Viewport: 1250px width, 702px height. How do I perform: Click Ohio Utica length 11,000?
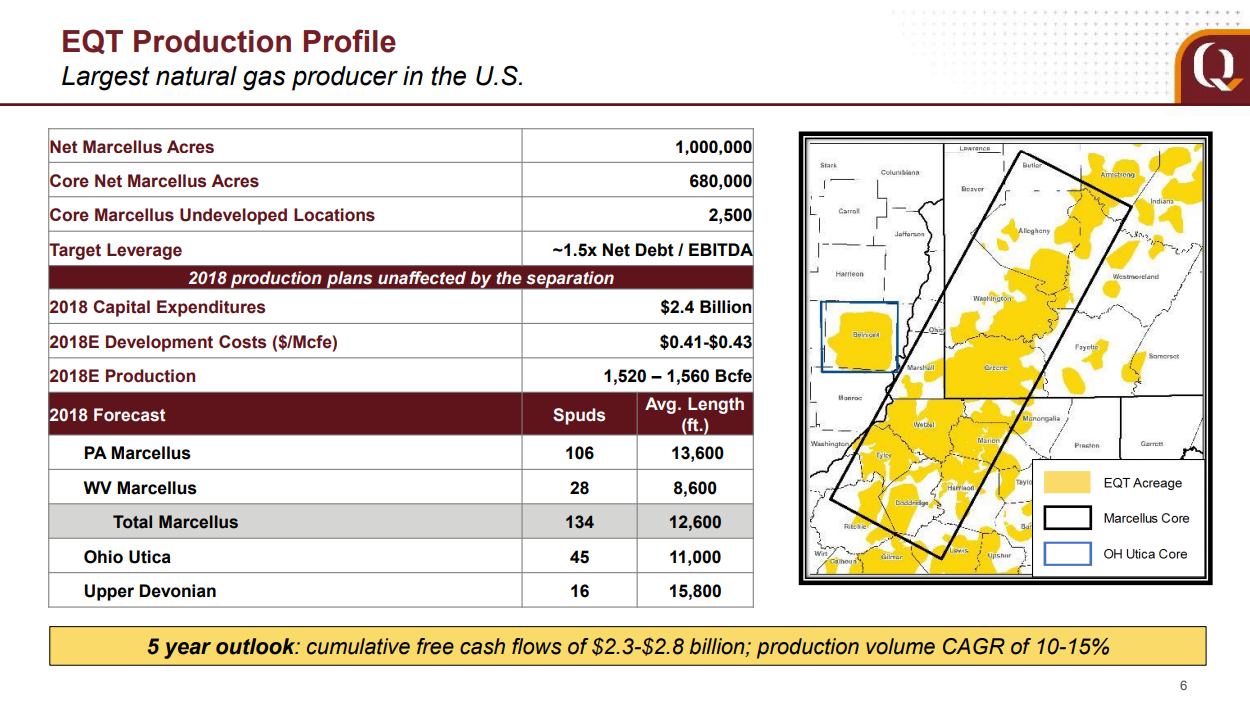695,557
